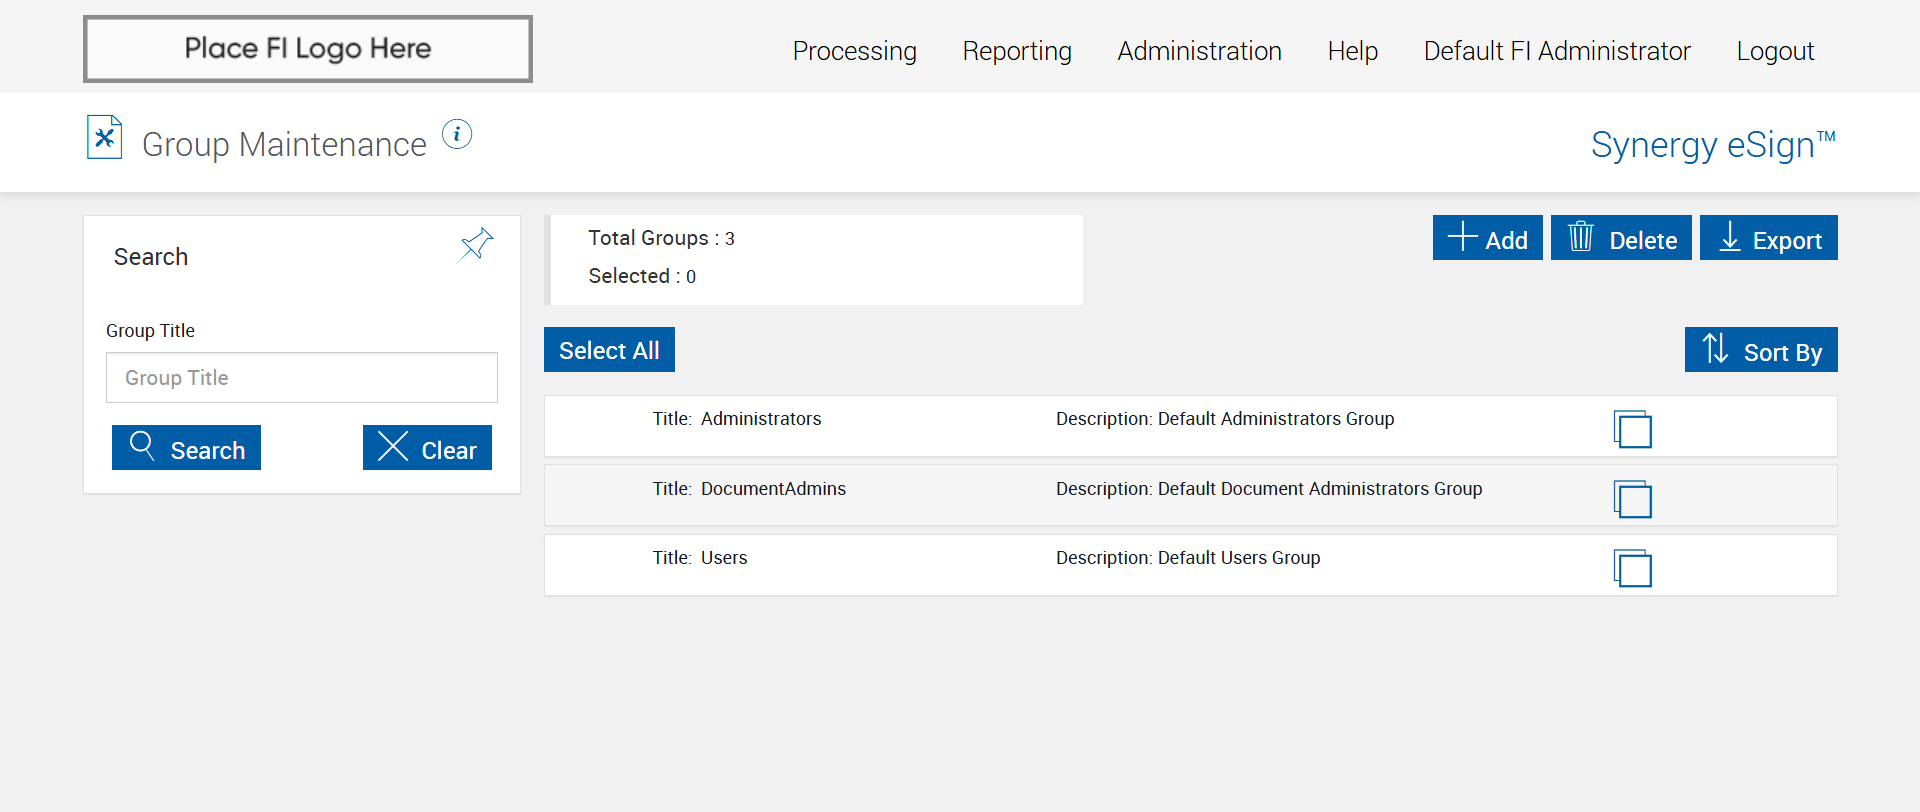Open the Sort By options
Screen dimensions: 1920x812
pos(1760,350)
